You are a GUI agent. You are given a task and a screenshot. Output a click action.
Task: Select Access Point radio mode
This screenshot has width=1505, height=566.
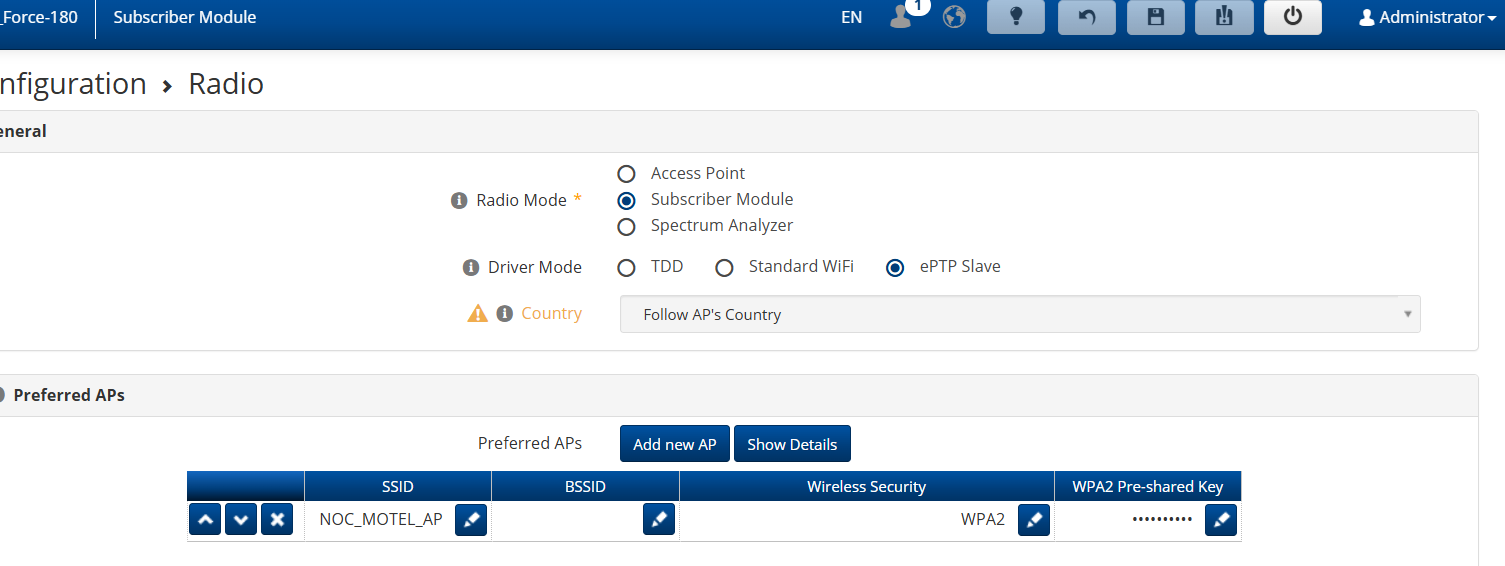[627, 174]
